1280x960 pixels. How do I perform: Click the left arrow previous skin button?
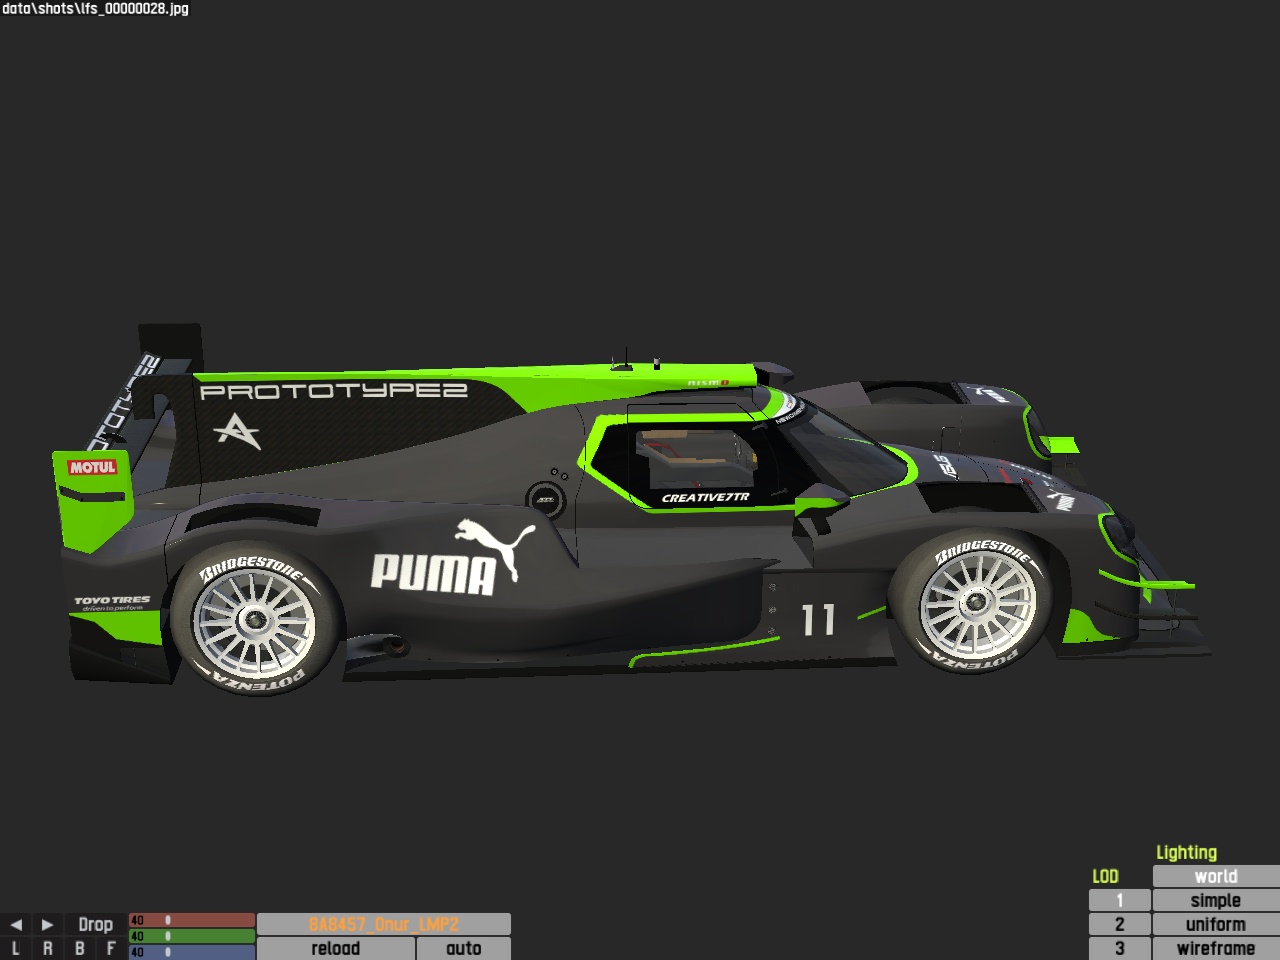pos(15,924)
